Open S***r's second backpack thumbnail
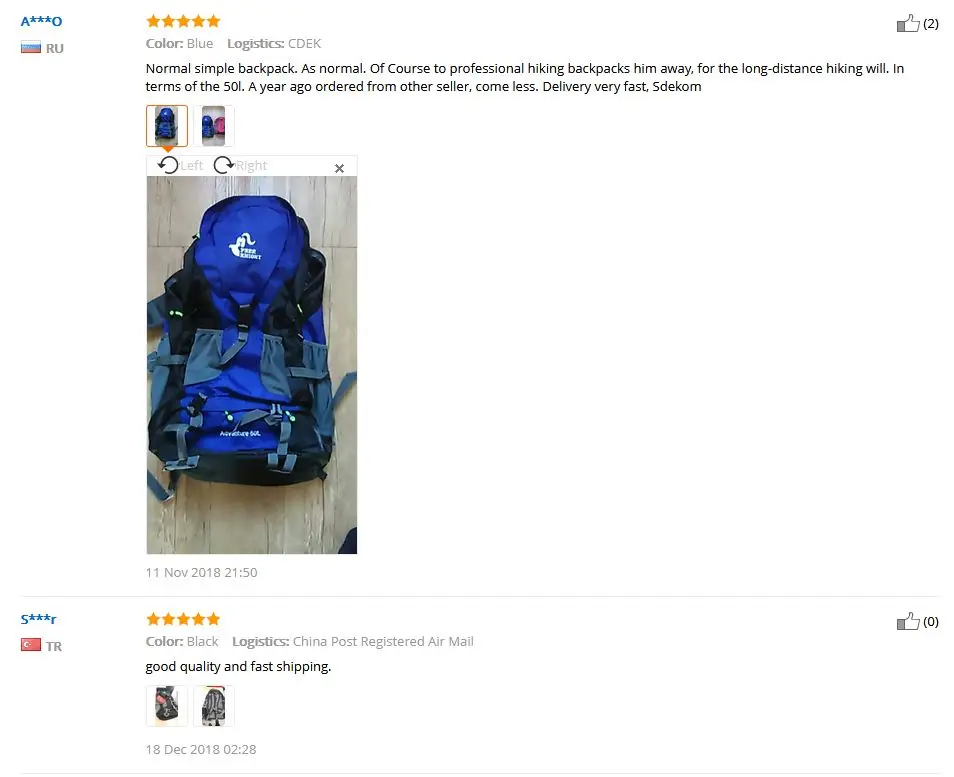The width and height of the screenshot is (954, 777). click(x=214, y=706)
